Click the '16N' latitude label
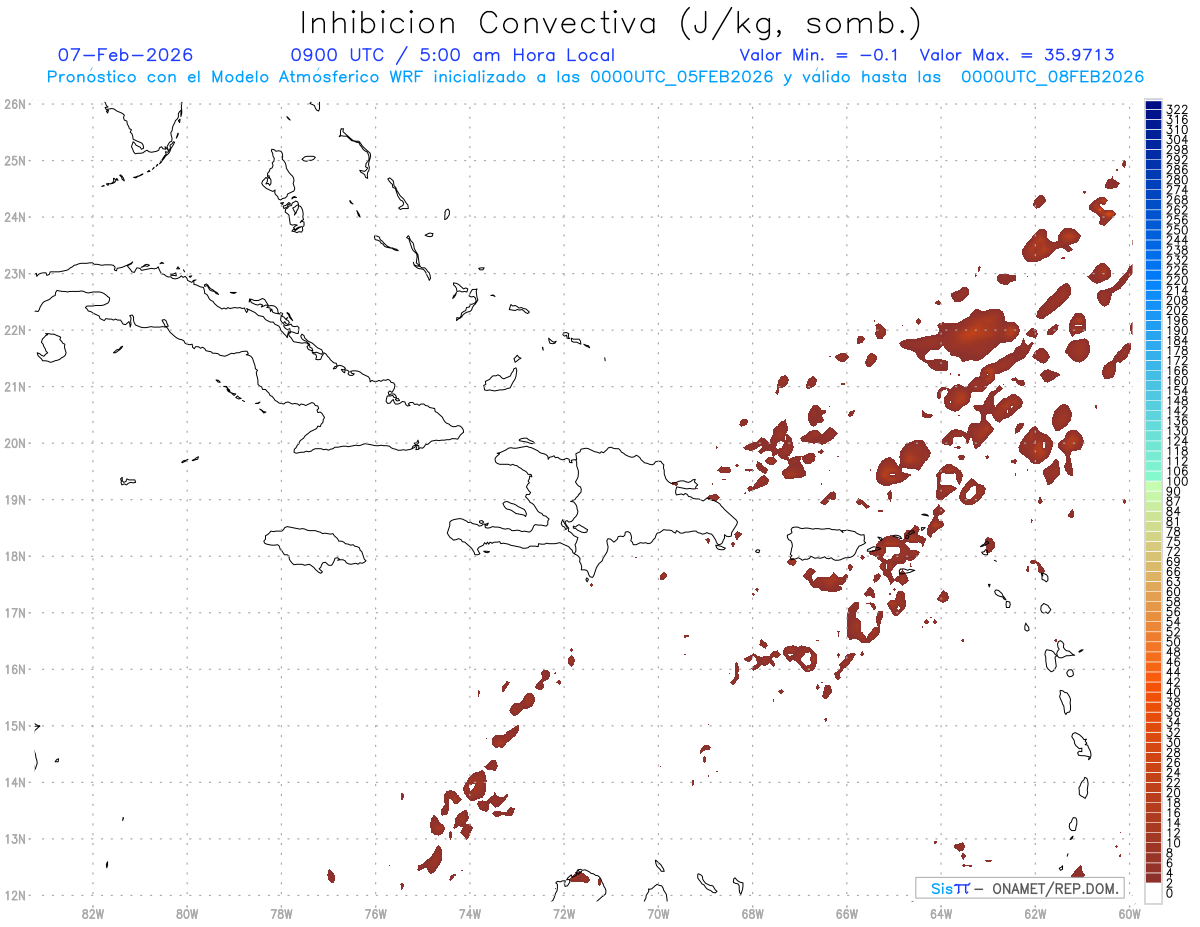The image size is (1200, 927). (14, 669)
